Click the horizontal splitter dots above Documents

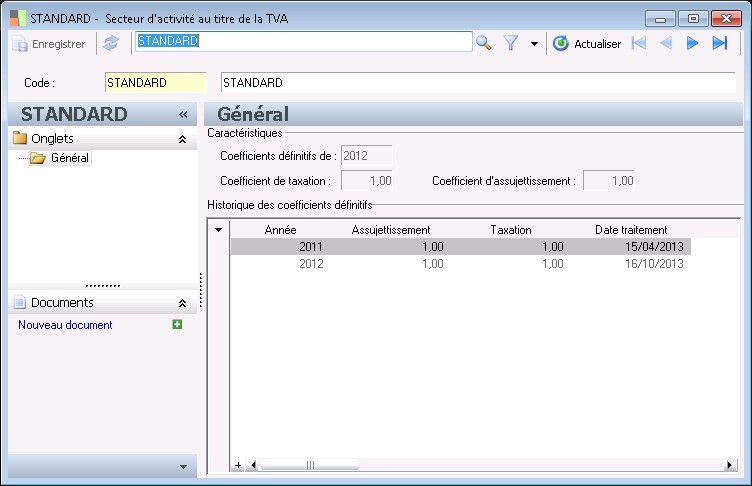(x=103, y=286)
